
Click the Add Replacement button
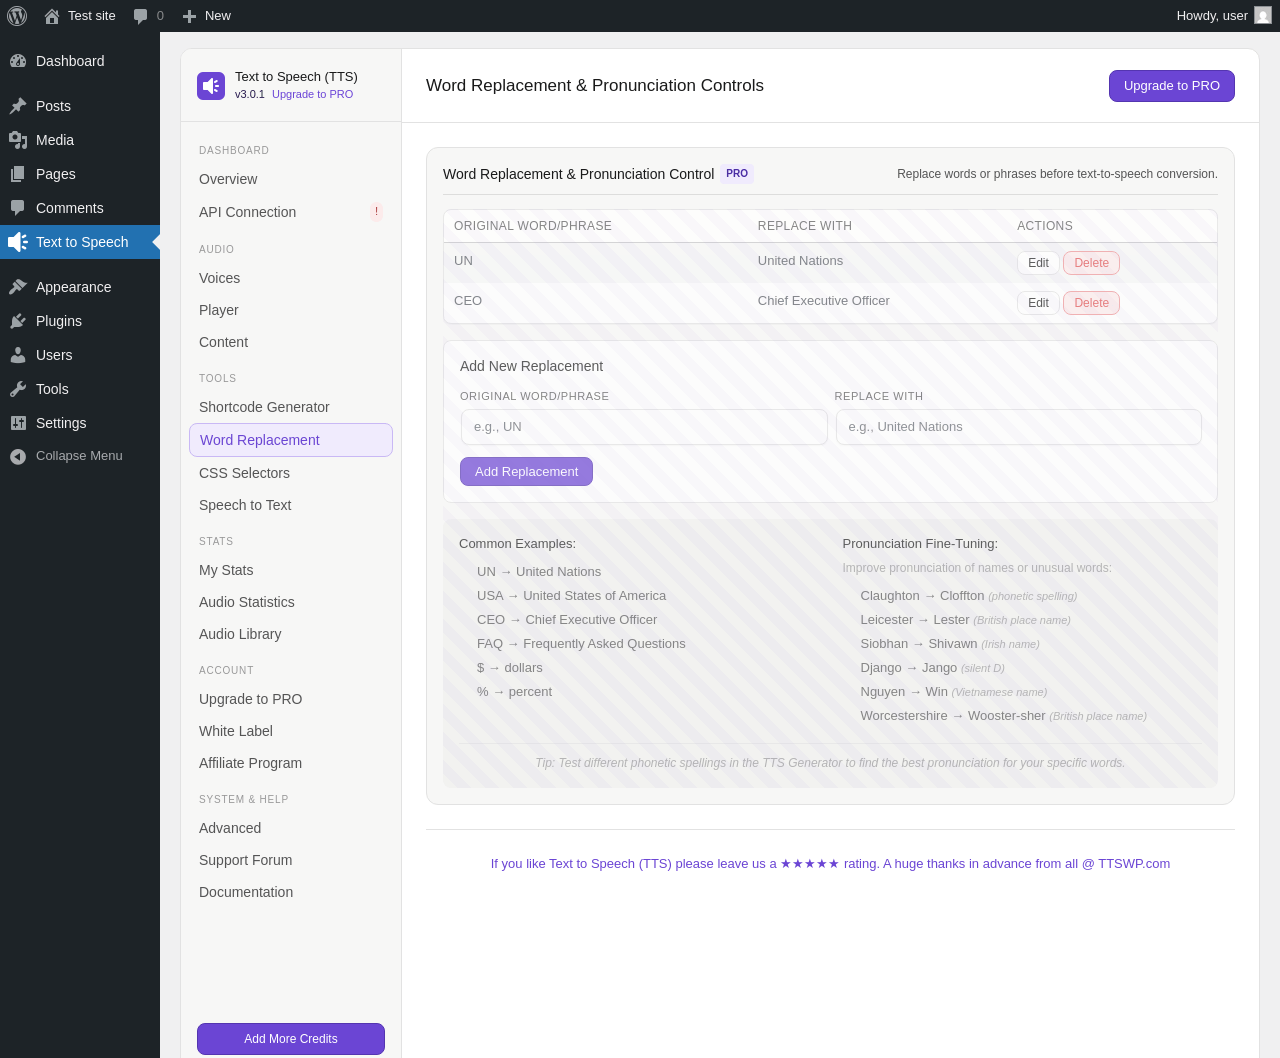point(526,472)
